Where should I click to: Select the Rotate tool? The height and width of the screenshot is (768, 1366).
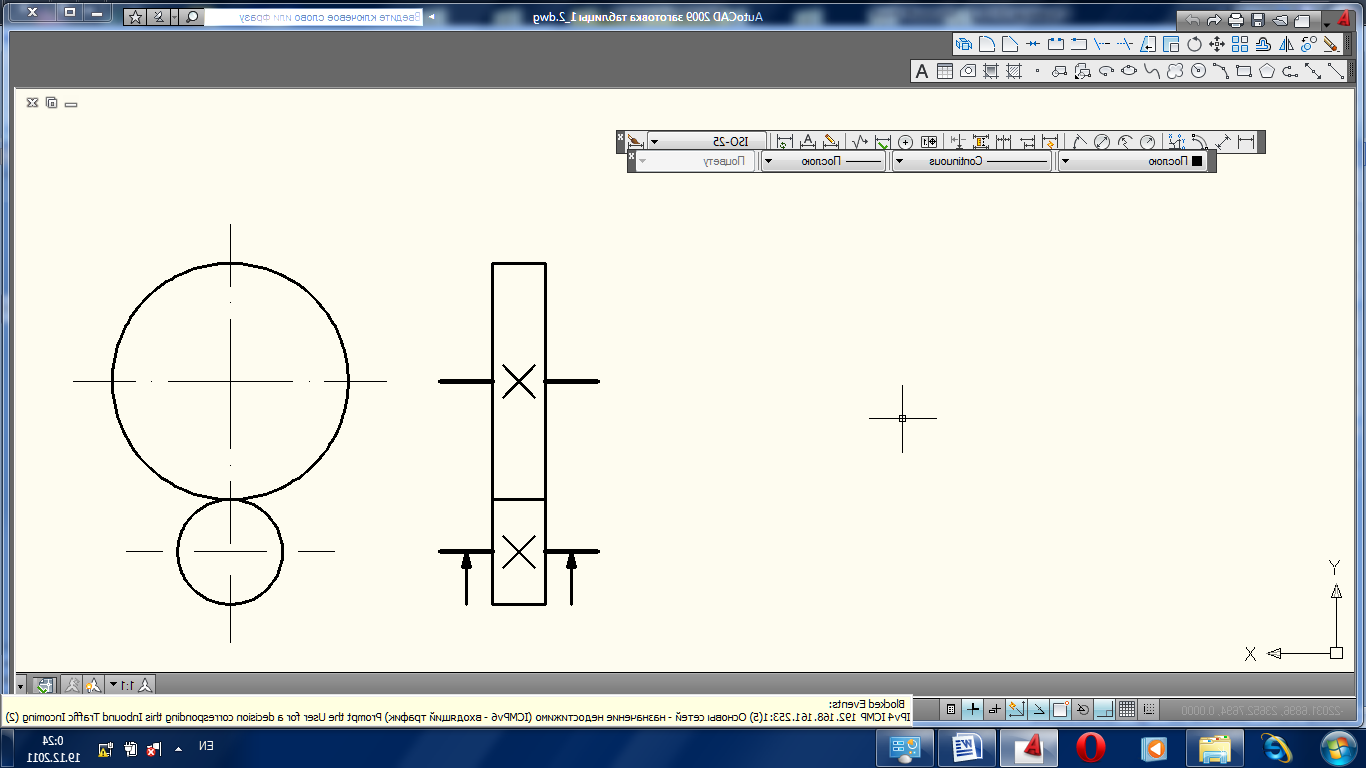point(1194,44)
